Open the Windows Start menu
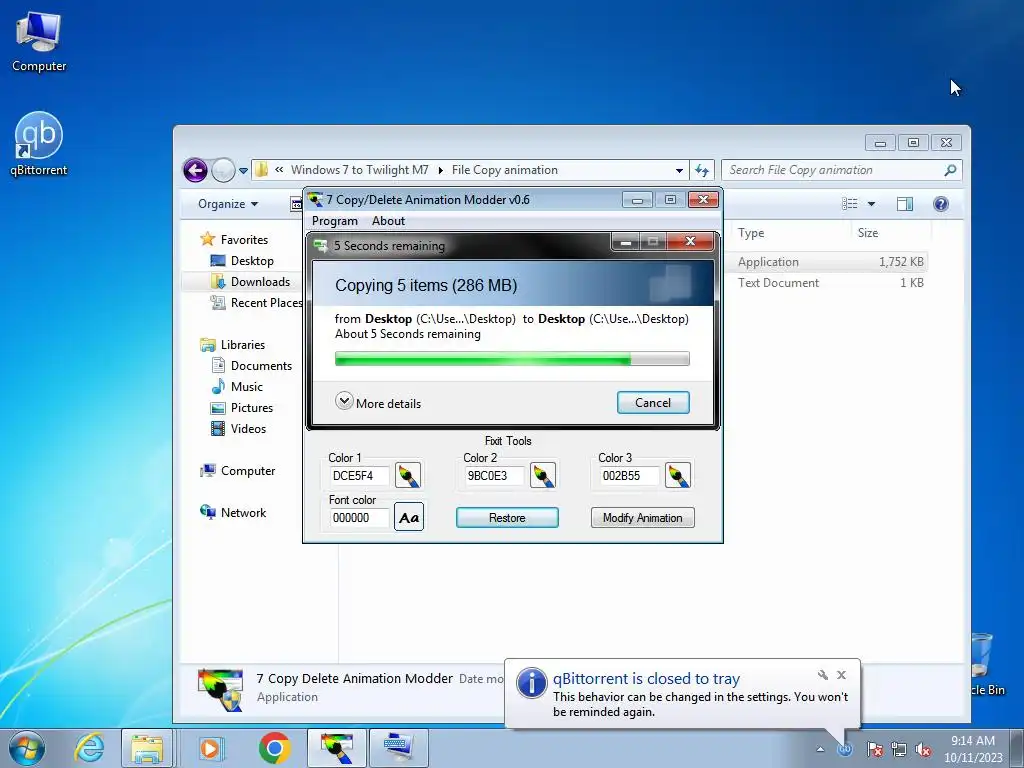 tap(27, 748)
